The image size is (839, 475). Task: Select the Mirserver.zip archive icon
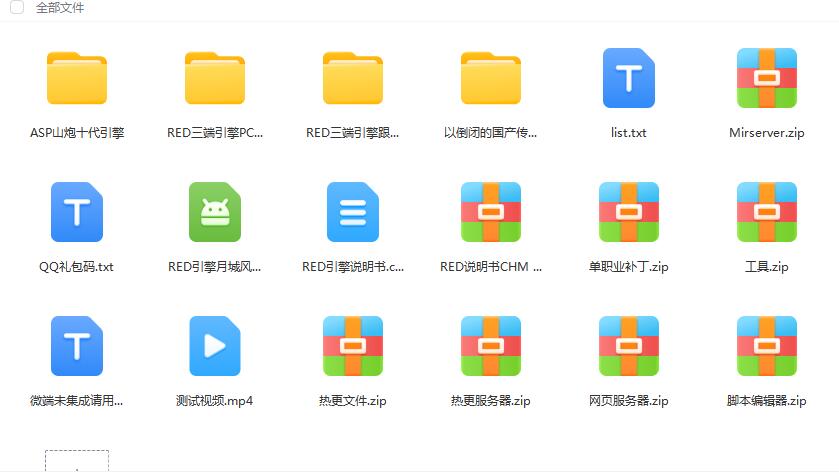pos(767,78)
